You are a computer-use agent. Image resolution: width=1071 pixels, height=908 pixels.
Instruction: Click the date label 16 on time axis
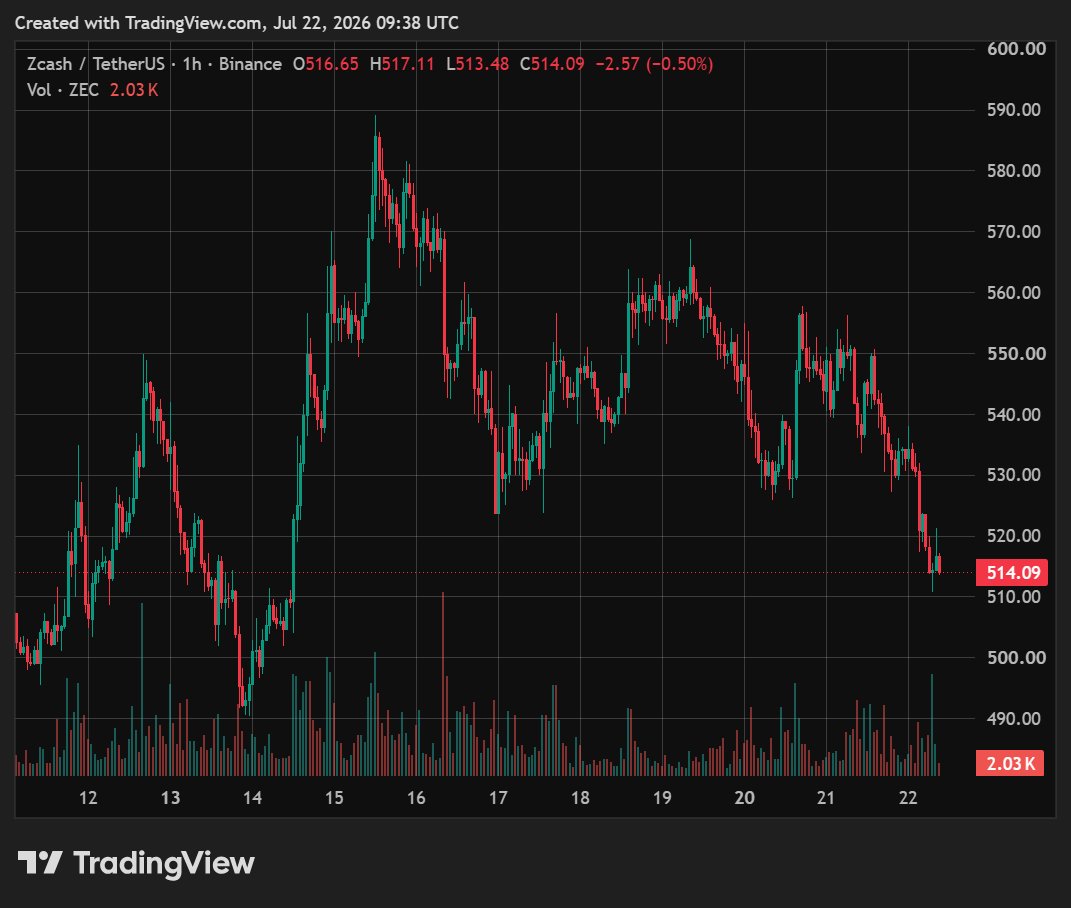pos(416,797)
